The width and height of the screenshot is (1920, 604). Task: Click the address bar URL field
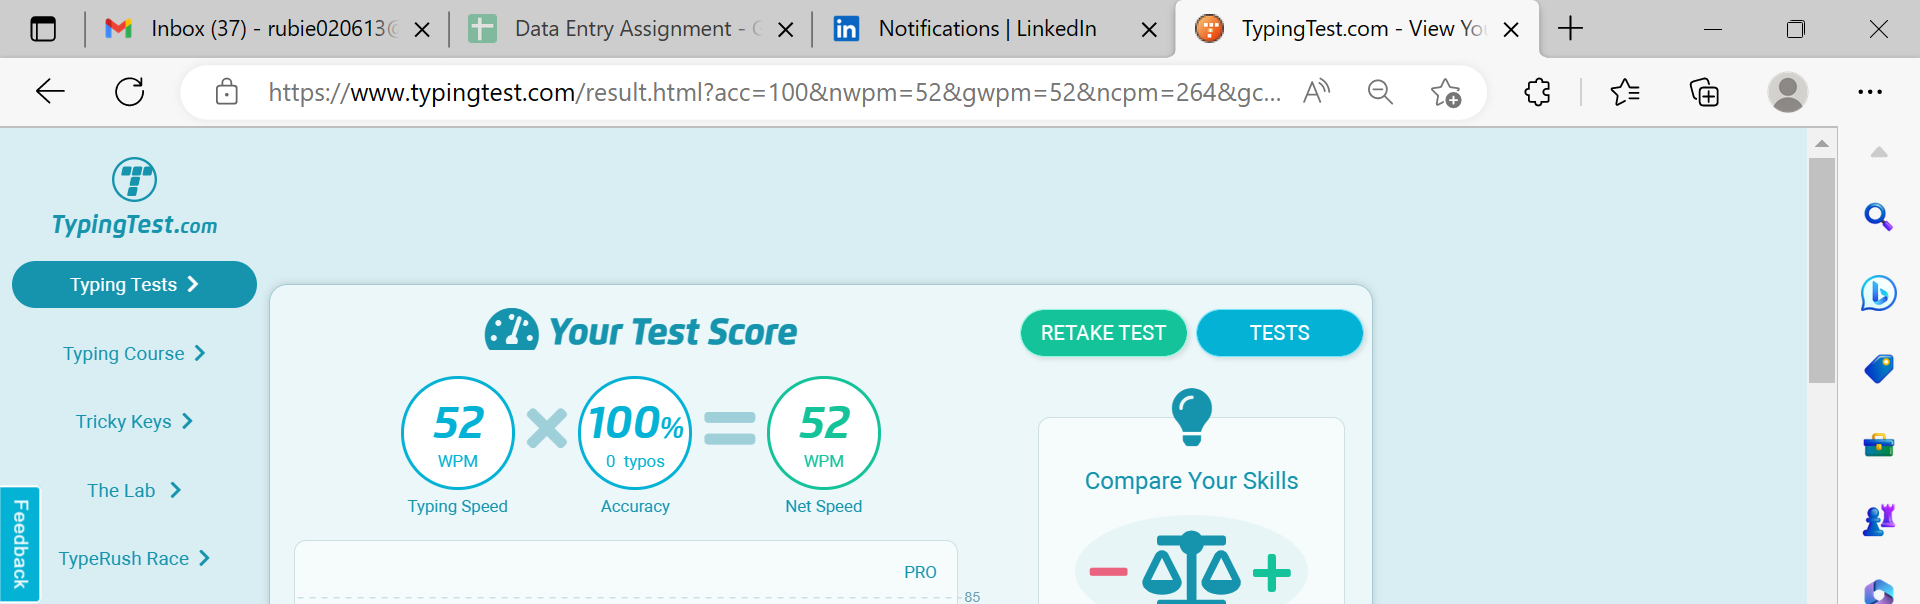tap(775, 92)
